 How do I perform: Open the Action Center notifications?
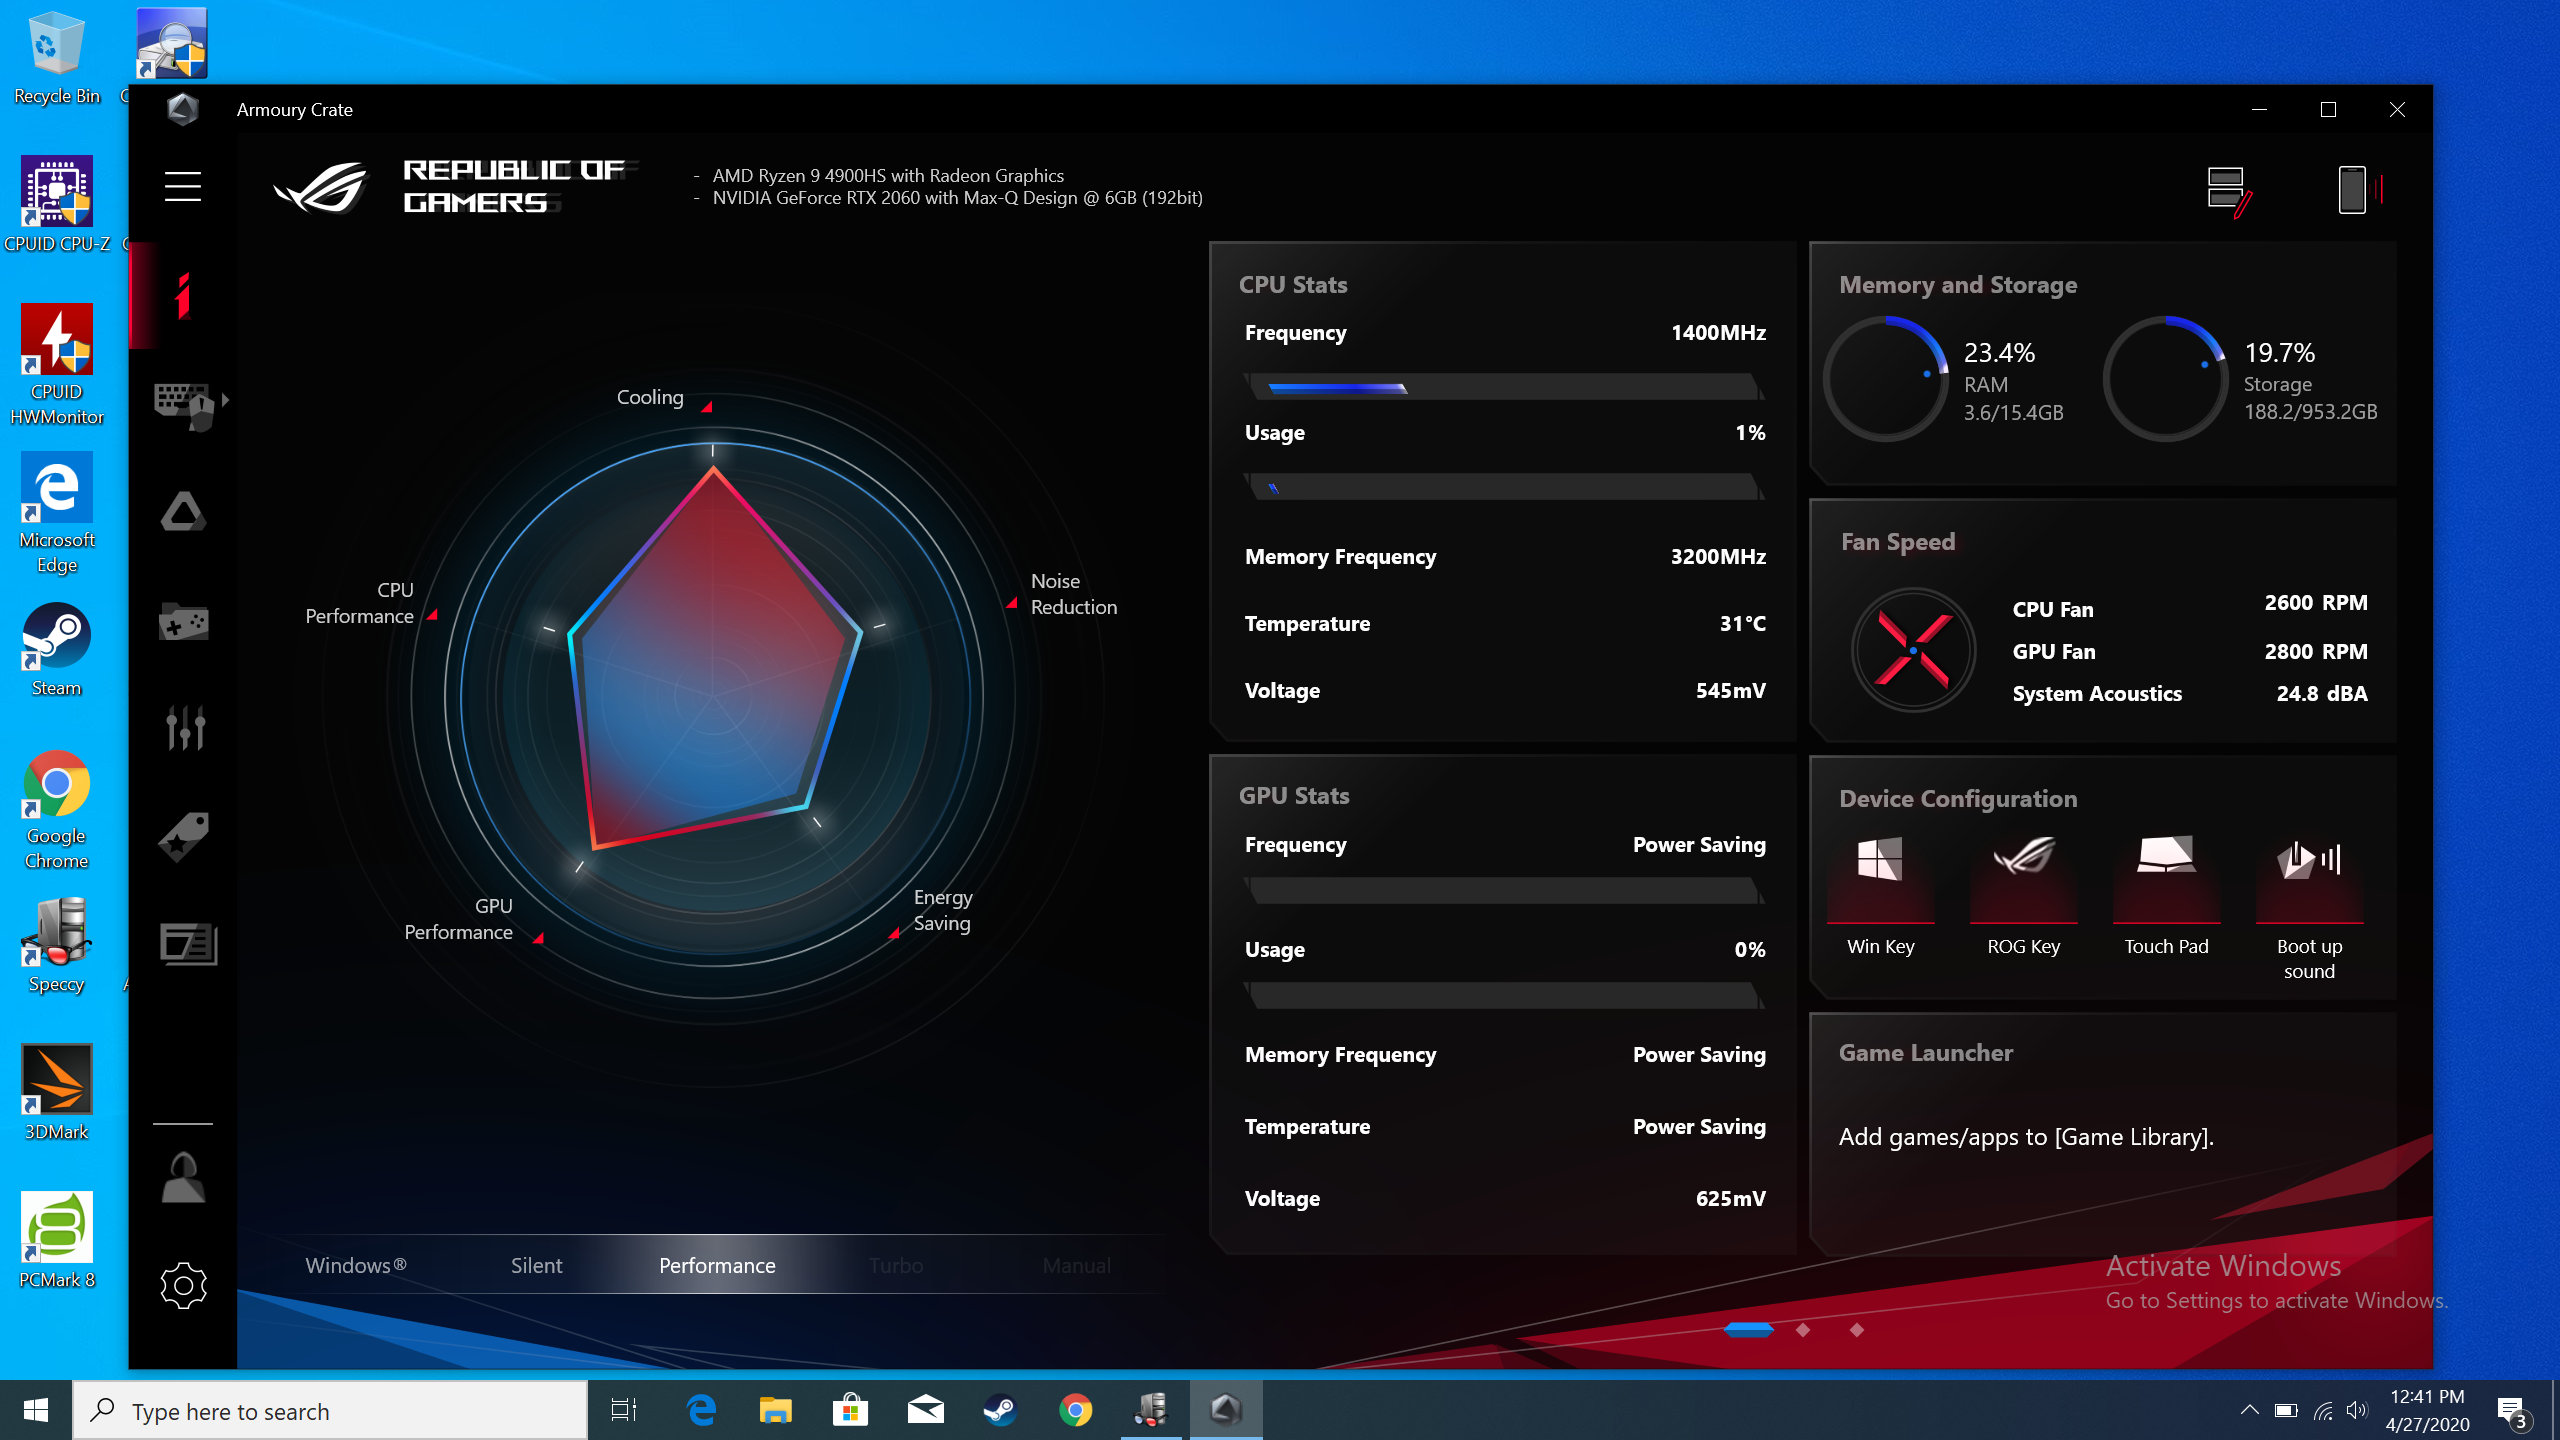click(x=2512, y=1411)
